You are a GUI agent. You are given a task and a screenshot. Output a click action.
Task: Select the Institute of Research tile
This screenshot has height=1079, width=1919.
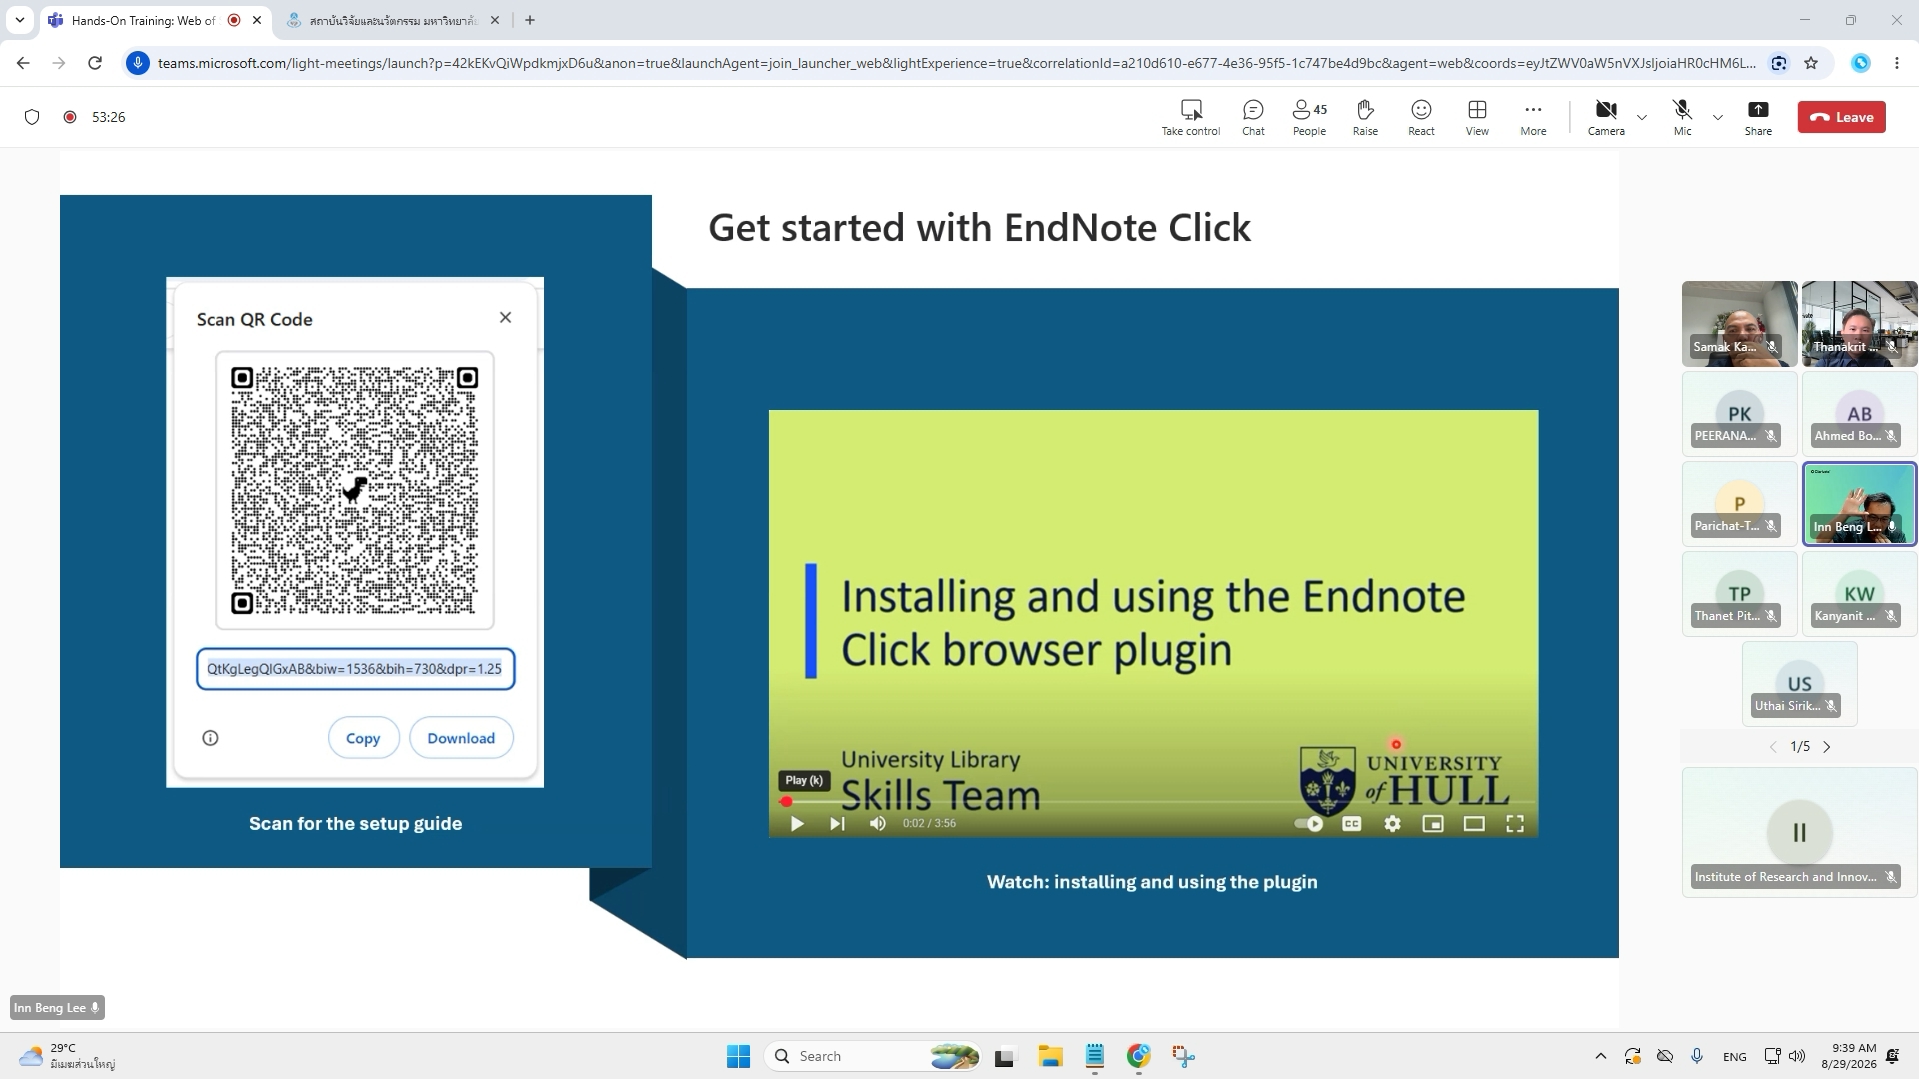(x=1799, y=832)
